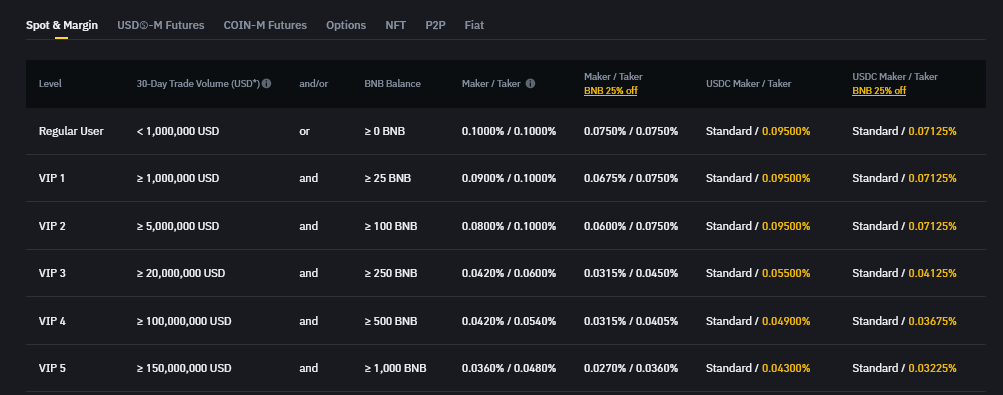1003x395 pixels.
Task: Select the Standard / 0.04900% USDC cell
Action: 758,321
